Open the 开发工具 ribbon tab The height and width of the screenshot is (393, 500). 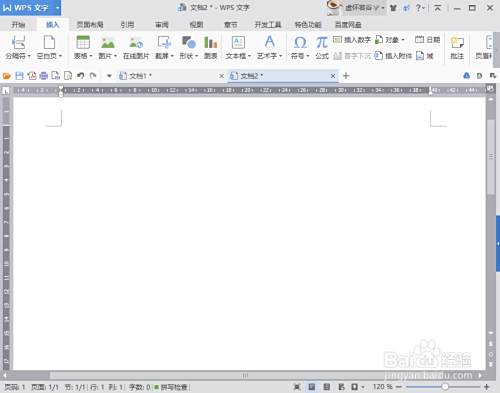point(268,25)
